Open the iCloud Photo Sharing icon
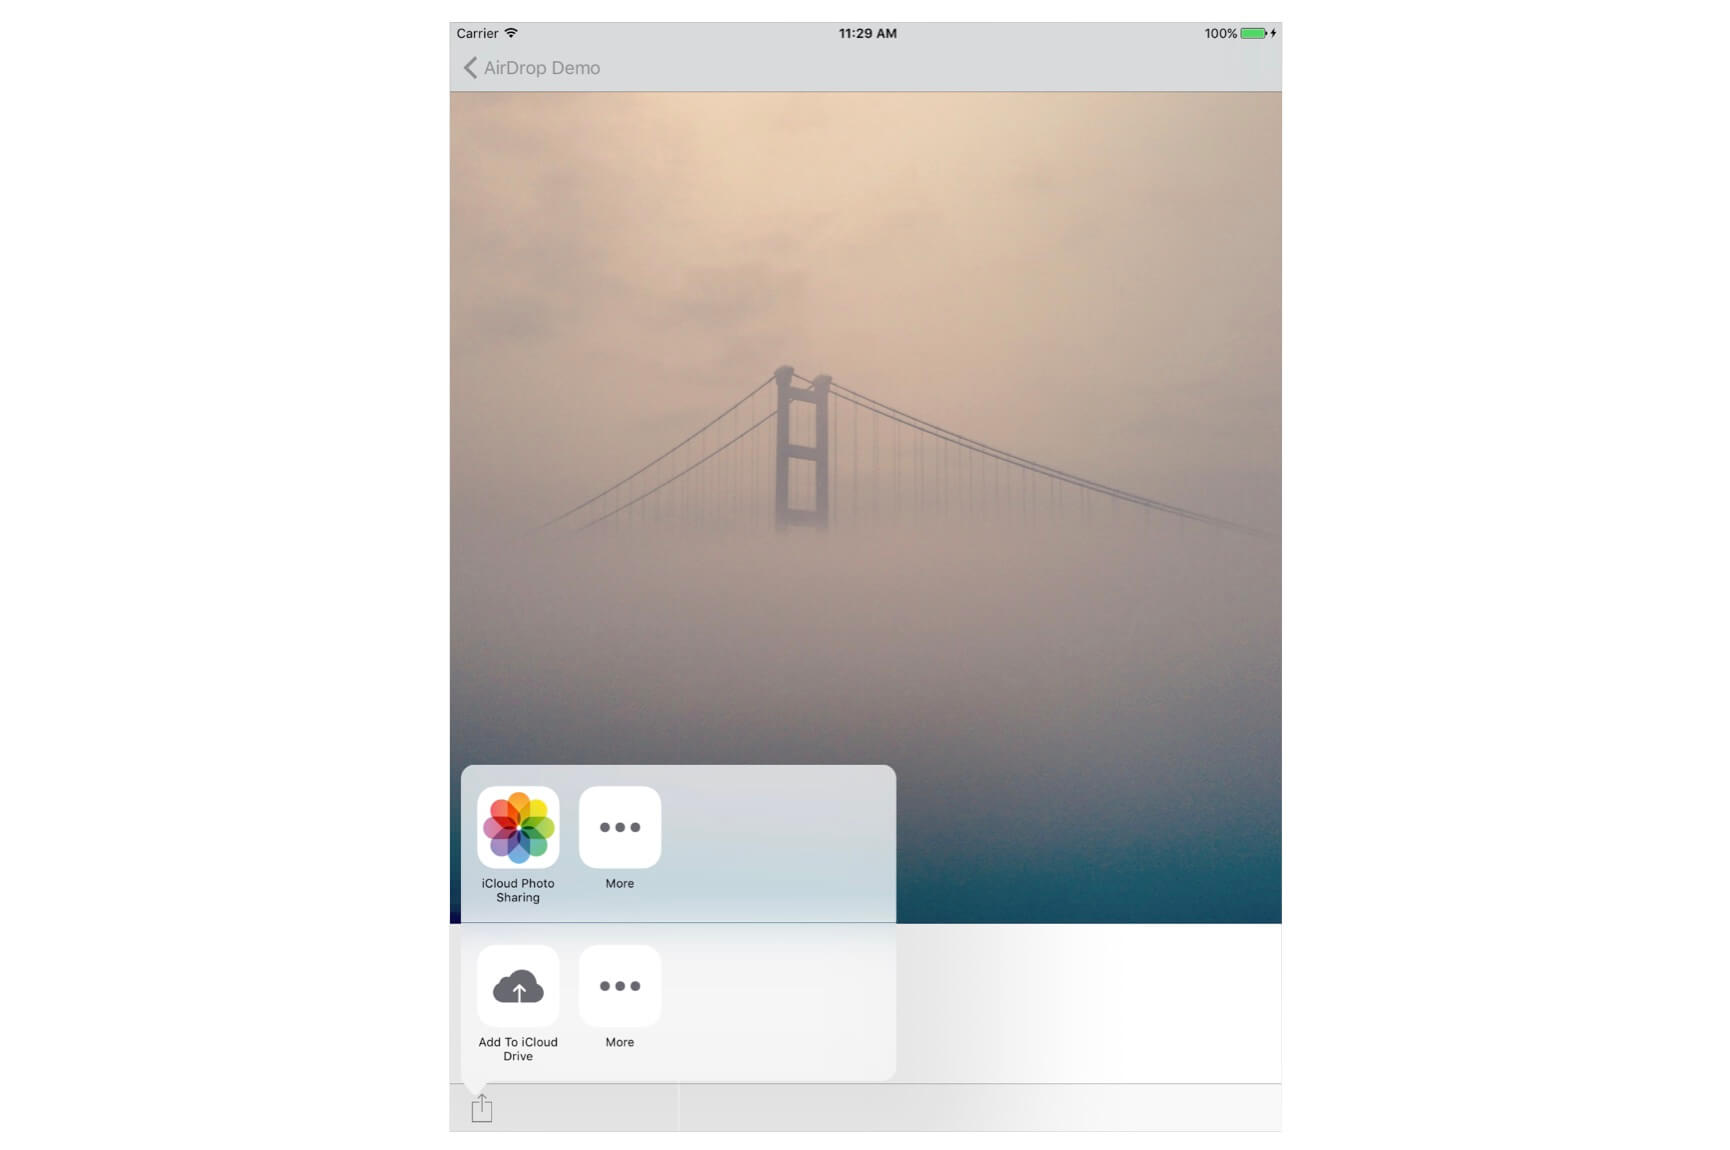This screenshot has width=1730, height=1150. click(518, 827)
